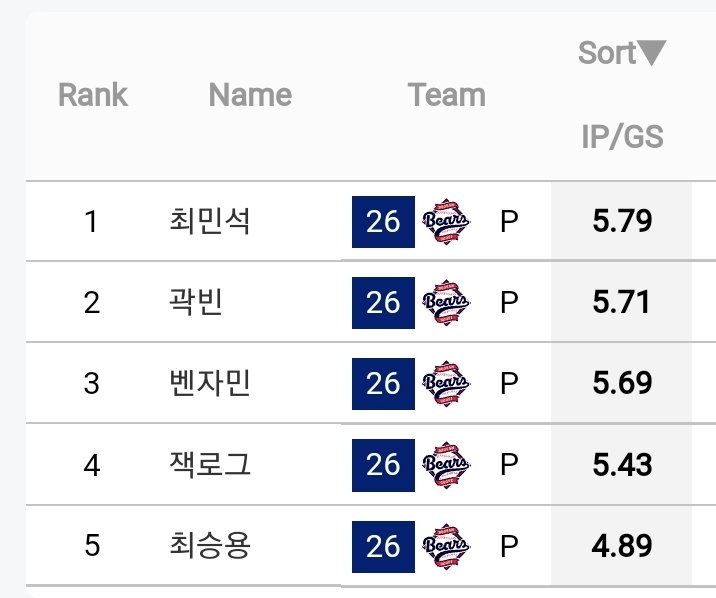716x598 pixels.
Task: Click the Bears logo in 잭로그 row
Action: 446,465
